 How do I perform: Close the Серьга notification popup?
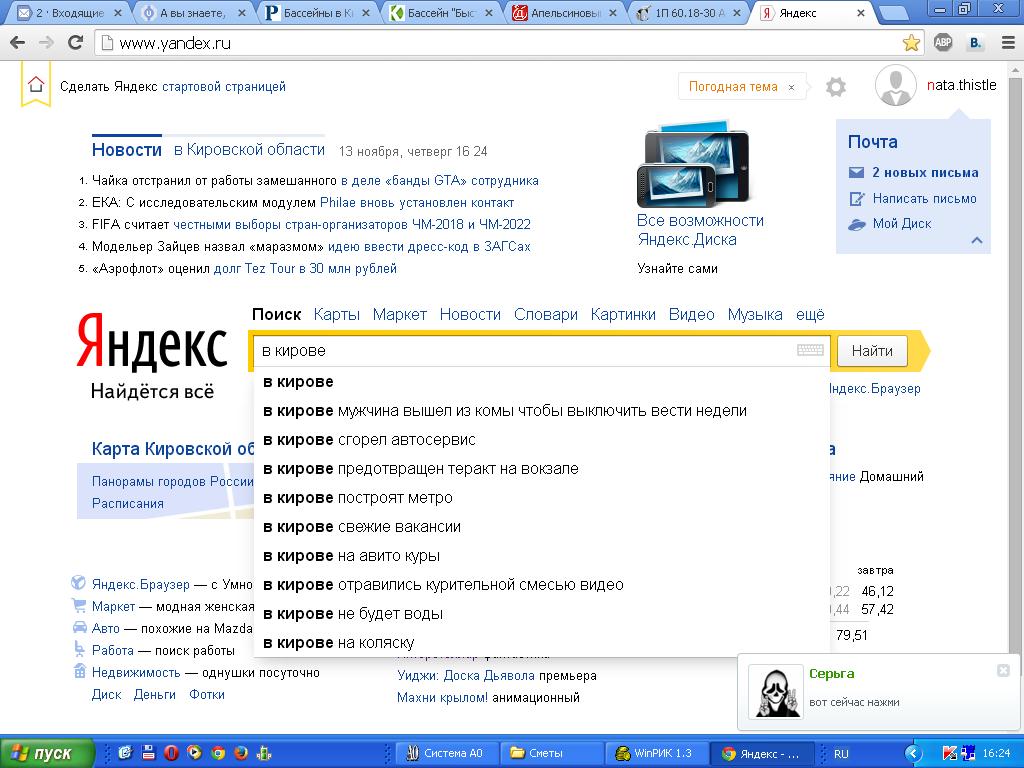pyautogui.click(x=1003, y=671)
